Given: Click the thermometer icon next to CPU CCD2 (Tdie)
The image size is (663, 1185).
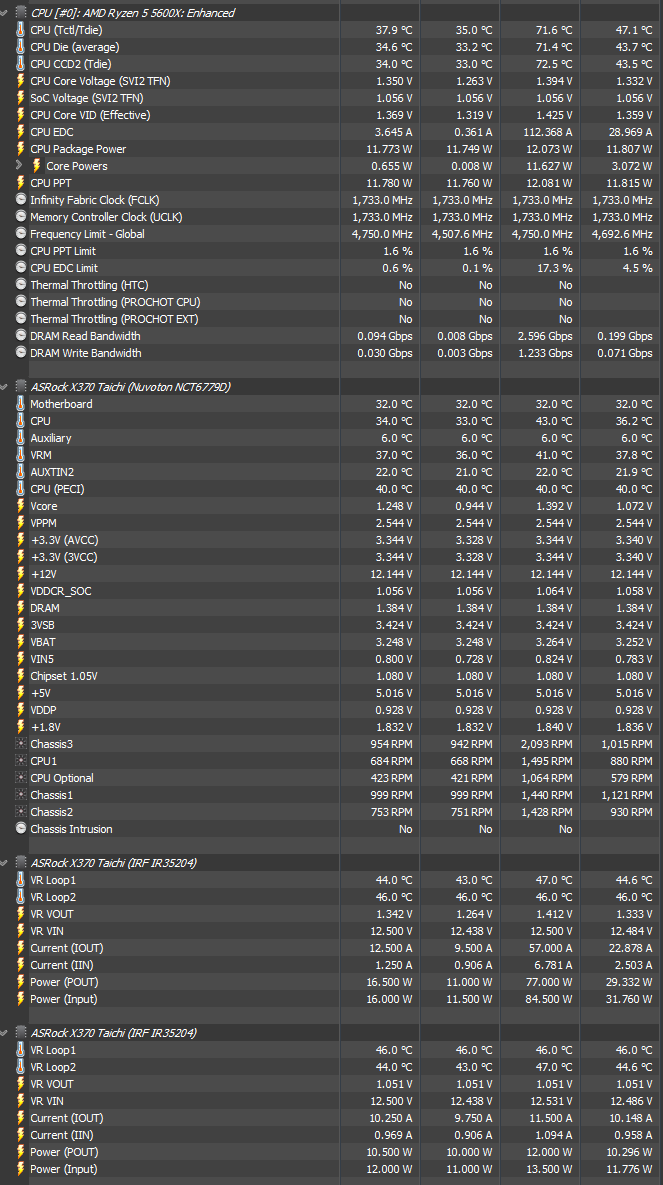Looking at the screenshot, I should (20, 63).
